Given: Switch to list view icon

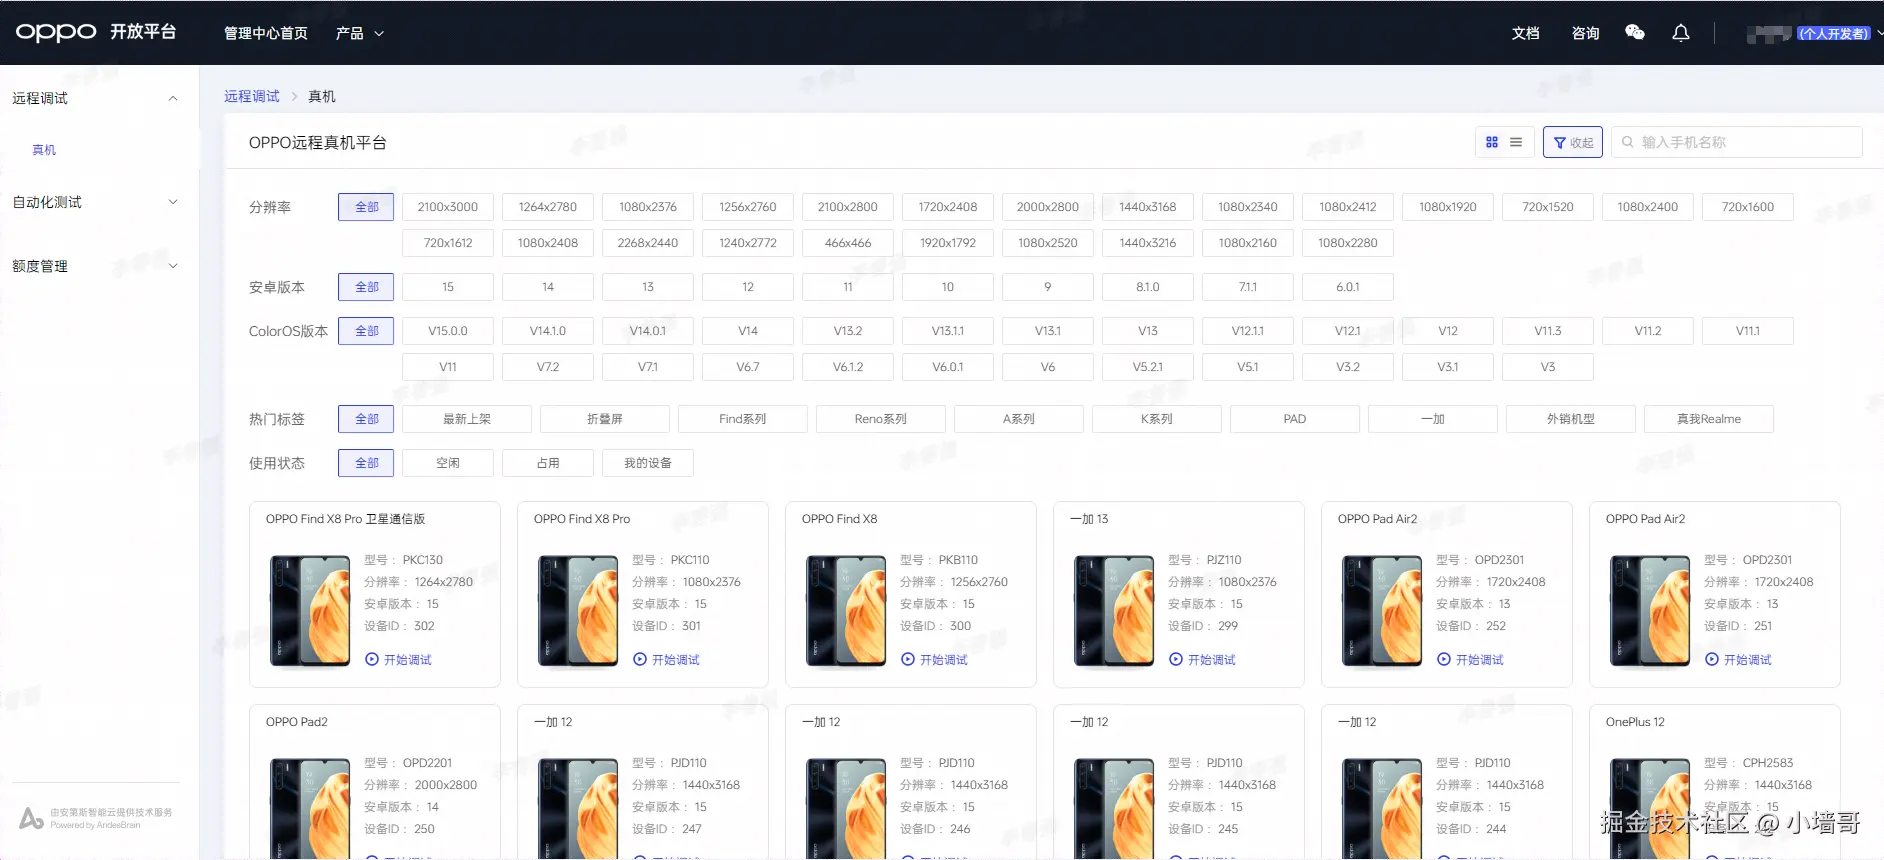Looking at the screenshot, I should coord(1516,142).
